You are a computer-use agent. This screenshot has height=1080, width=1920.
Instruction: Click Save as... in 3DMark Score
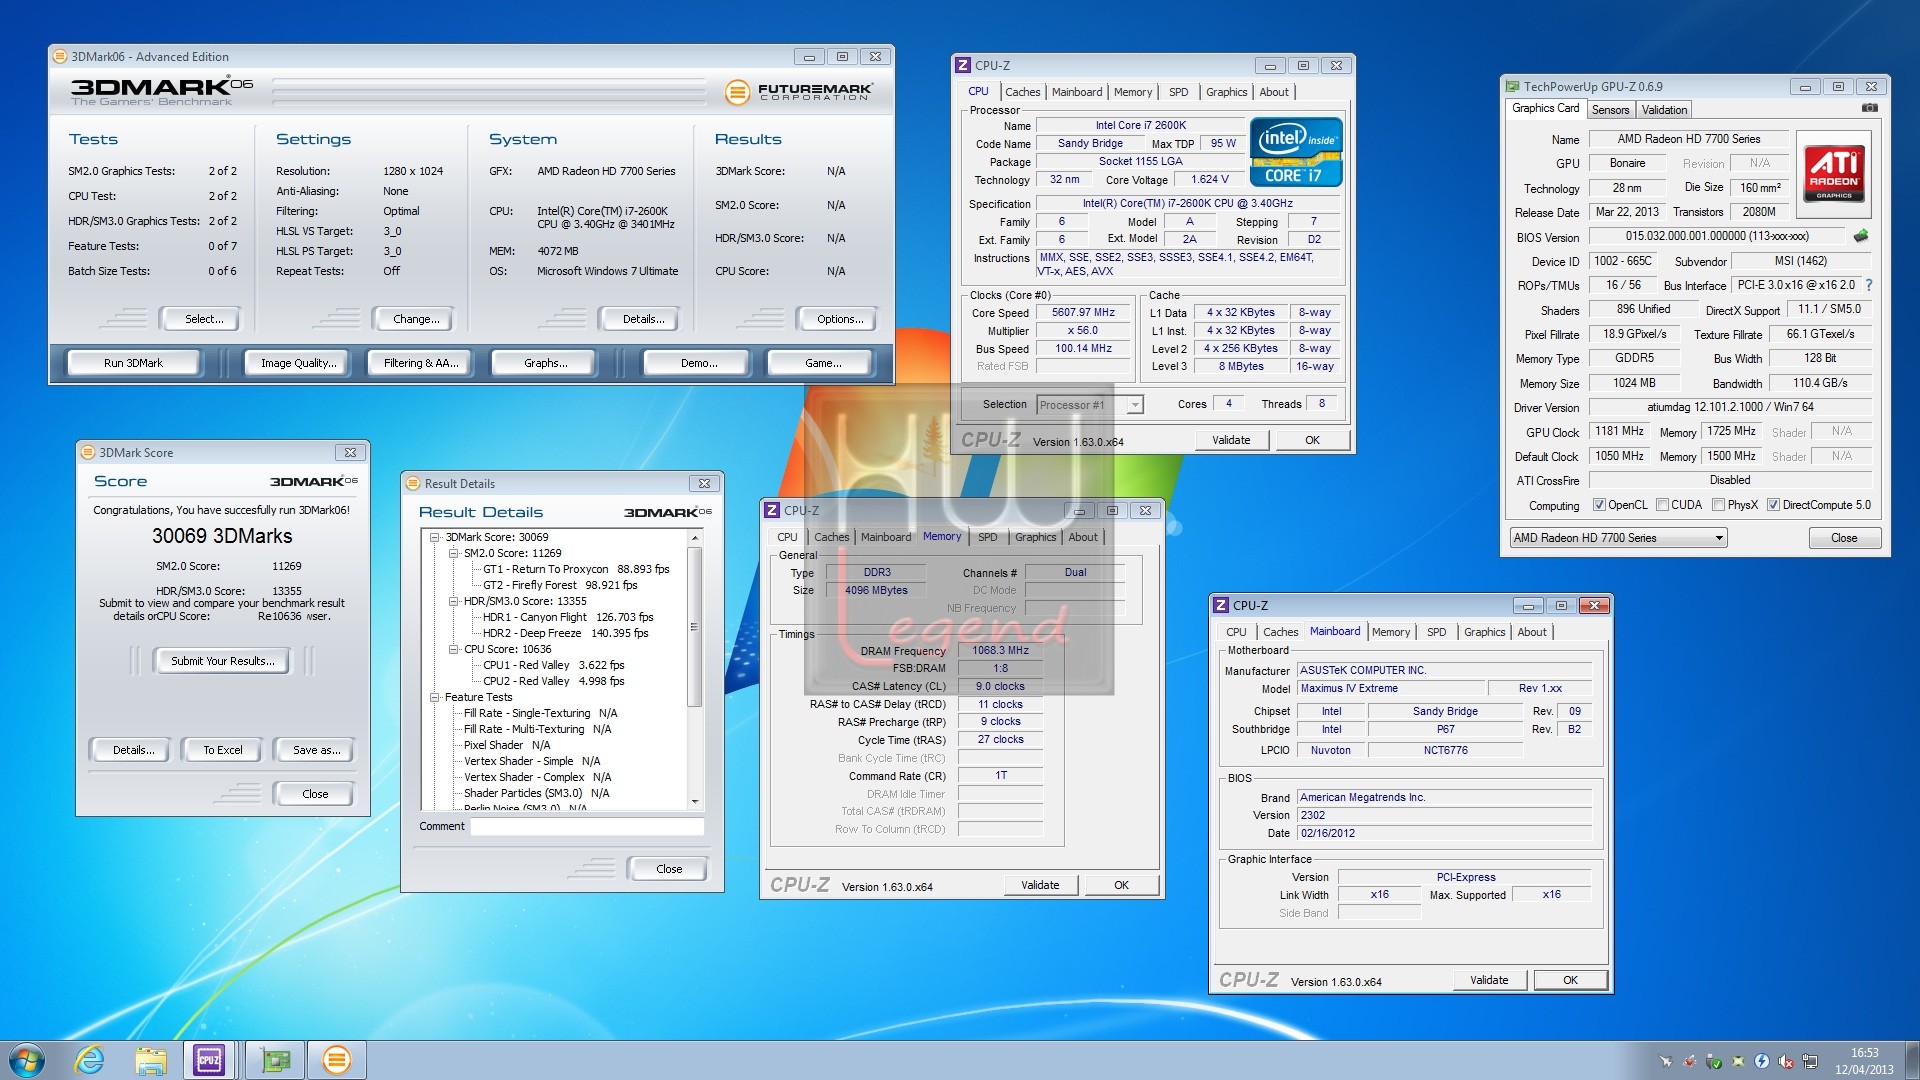click(316, 750)
